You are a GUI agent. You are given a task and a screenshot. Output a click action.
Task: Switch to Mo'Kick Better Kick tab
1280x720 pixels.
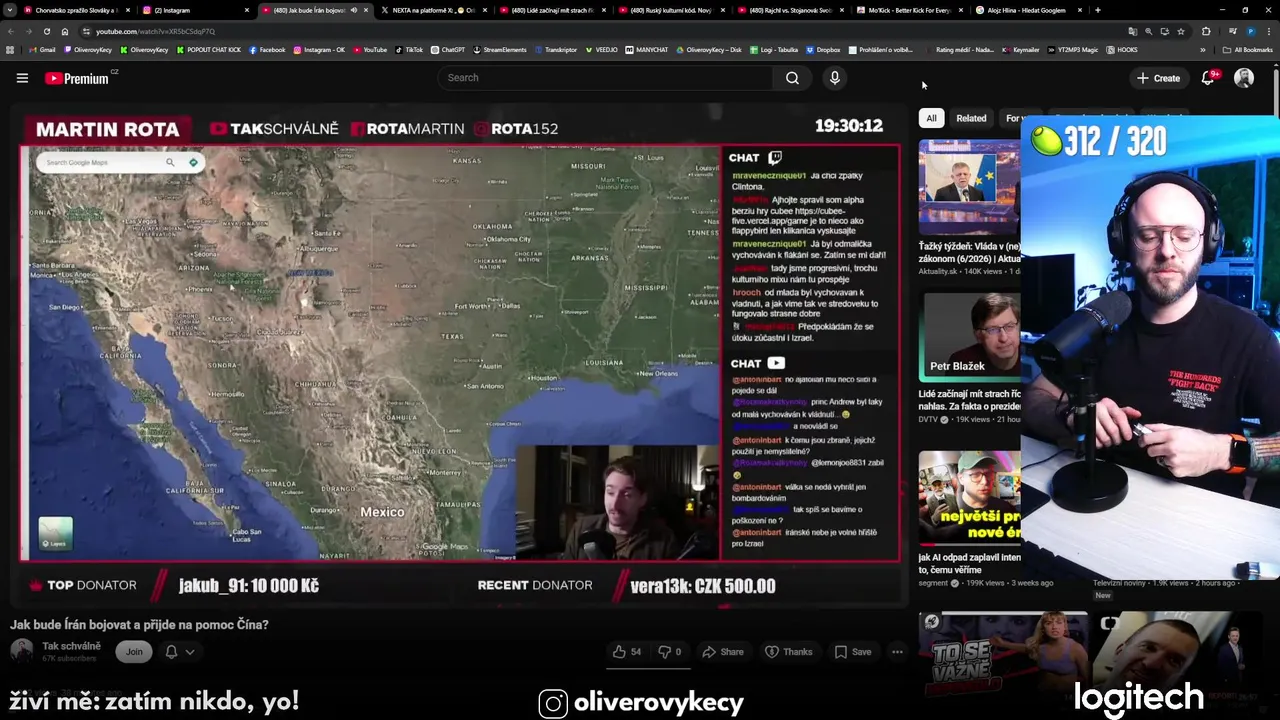click(x=906, y=10)
